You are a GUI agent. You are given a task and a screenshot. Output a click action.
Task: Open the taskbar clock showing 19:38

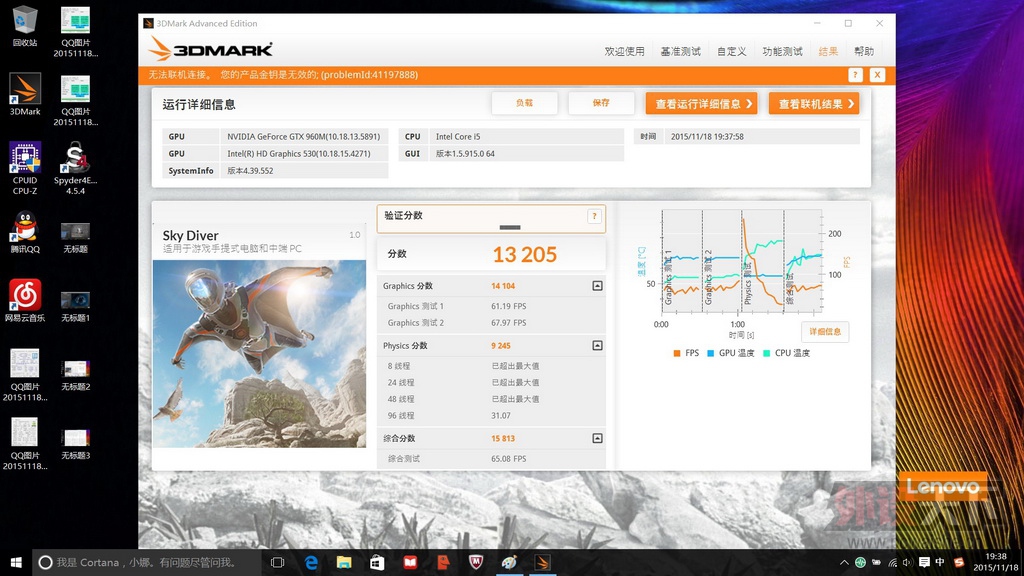point(996,562)
